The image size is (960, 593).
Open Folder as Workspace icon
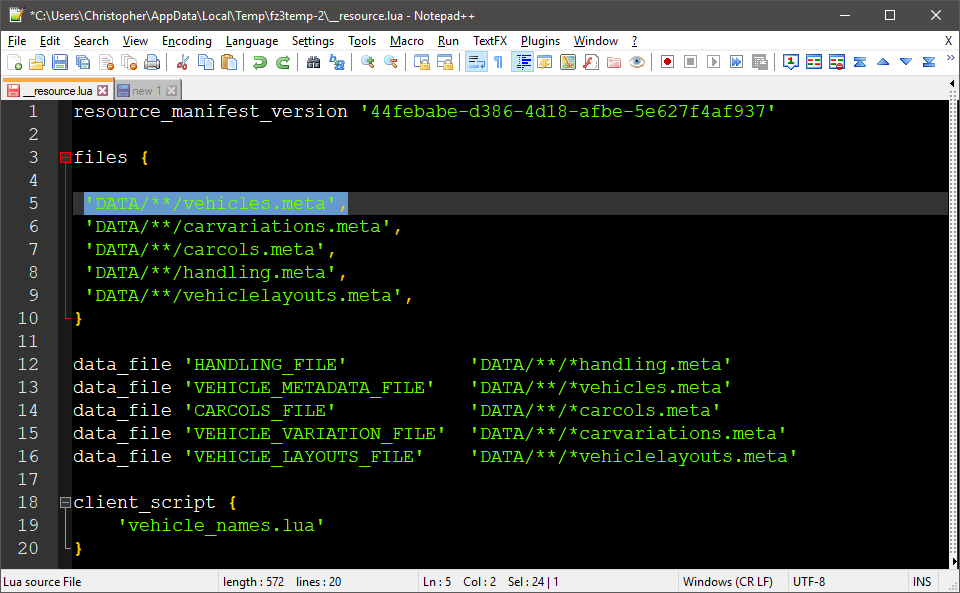point(614,62)
